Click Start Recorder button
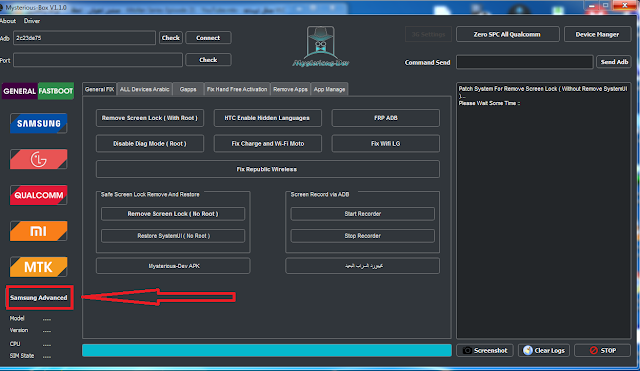 point(362,213)
